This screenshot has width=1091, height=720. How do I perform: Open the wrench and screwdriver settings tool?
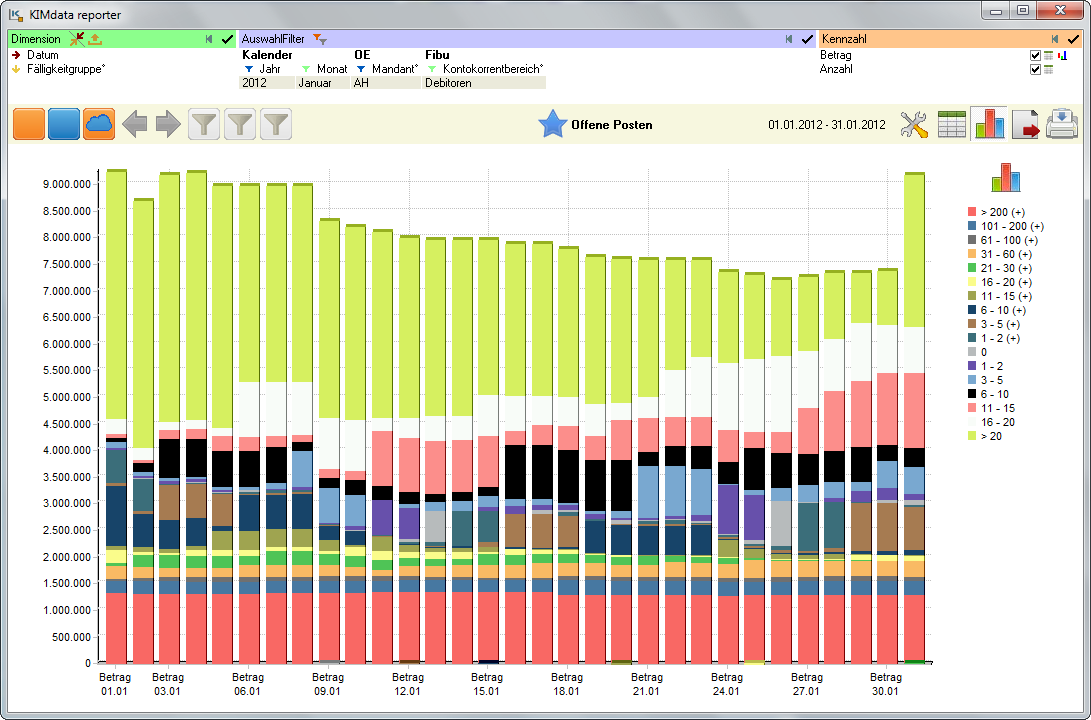point(914,124)
